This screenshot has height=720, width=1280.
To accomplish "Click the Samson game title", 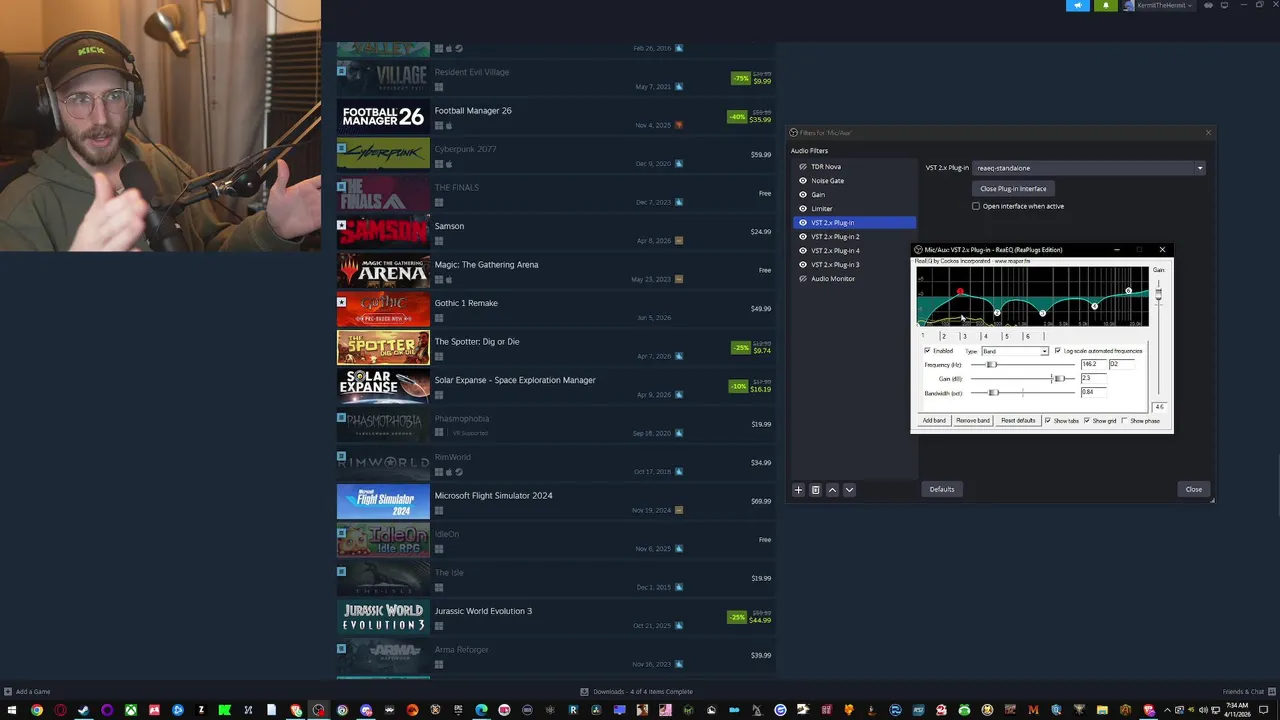I will pyautogui.click(x=449, y=226).
